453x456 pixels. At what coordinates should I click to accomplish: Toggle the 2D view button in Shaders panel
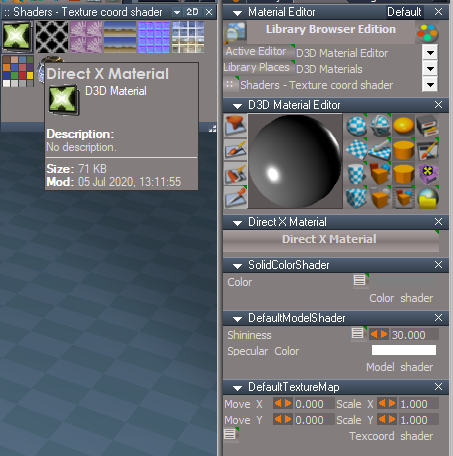[x=192, y=12]
